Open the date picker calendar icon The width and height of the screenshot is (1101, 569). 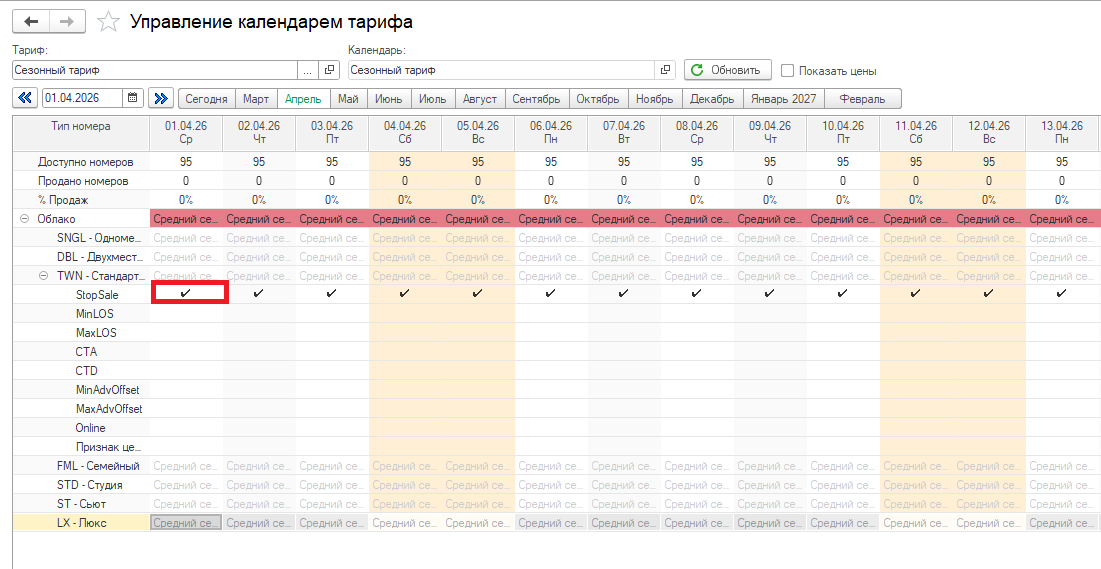[x=133, y=98]
